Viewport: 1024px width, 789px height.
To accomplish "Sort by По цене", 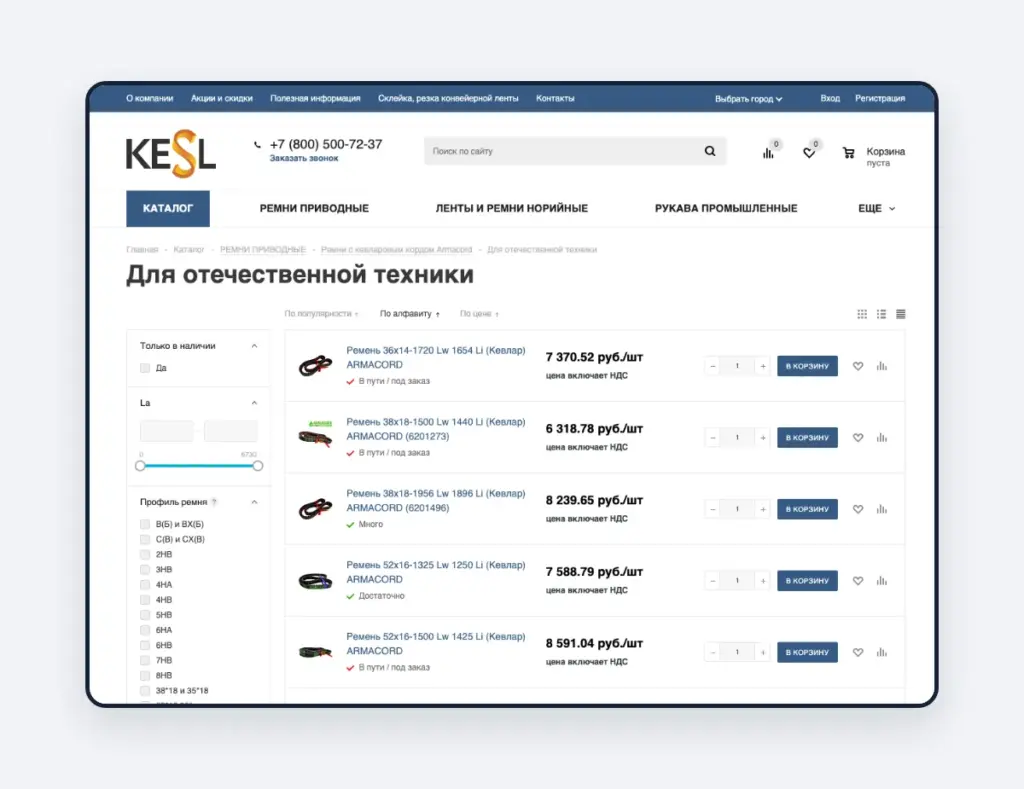I will pos(479,314).
